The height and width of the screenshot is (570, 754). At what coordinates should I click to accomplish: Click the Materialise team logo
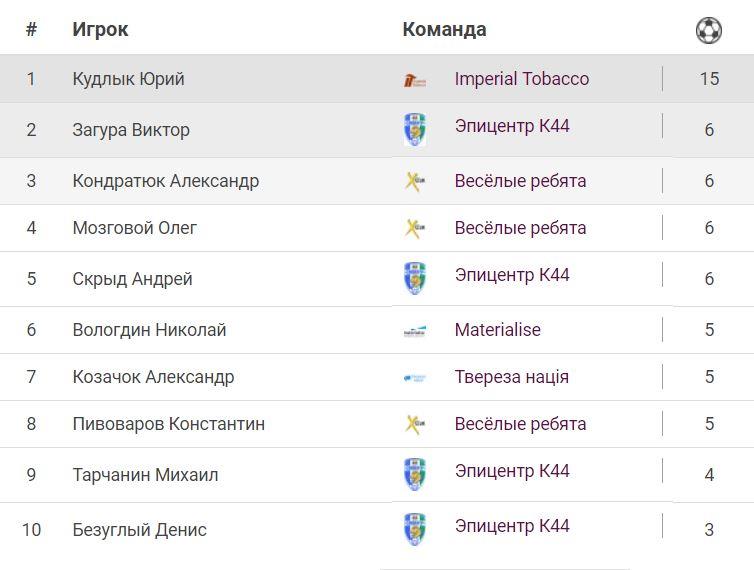tap(415, 330)
